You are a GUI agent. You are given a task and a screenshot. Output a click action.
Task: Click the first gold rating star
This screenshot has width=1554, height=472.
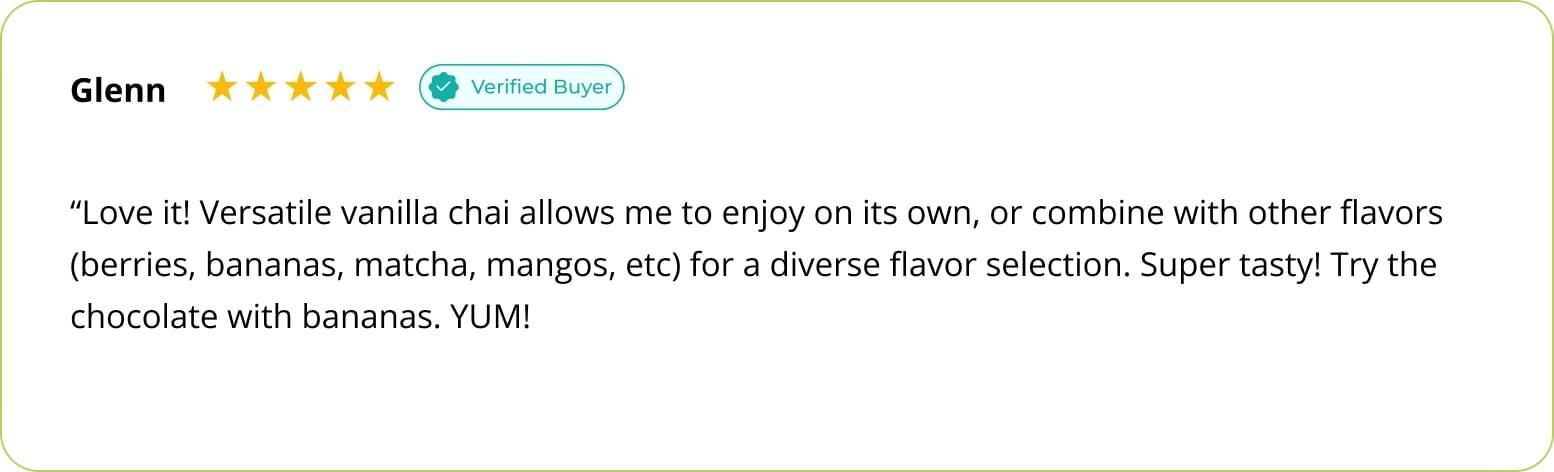221,88
